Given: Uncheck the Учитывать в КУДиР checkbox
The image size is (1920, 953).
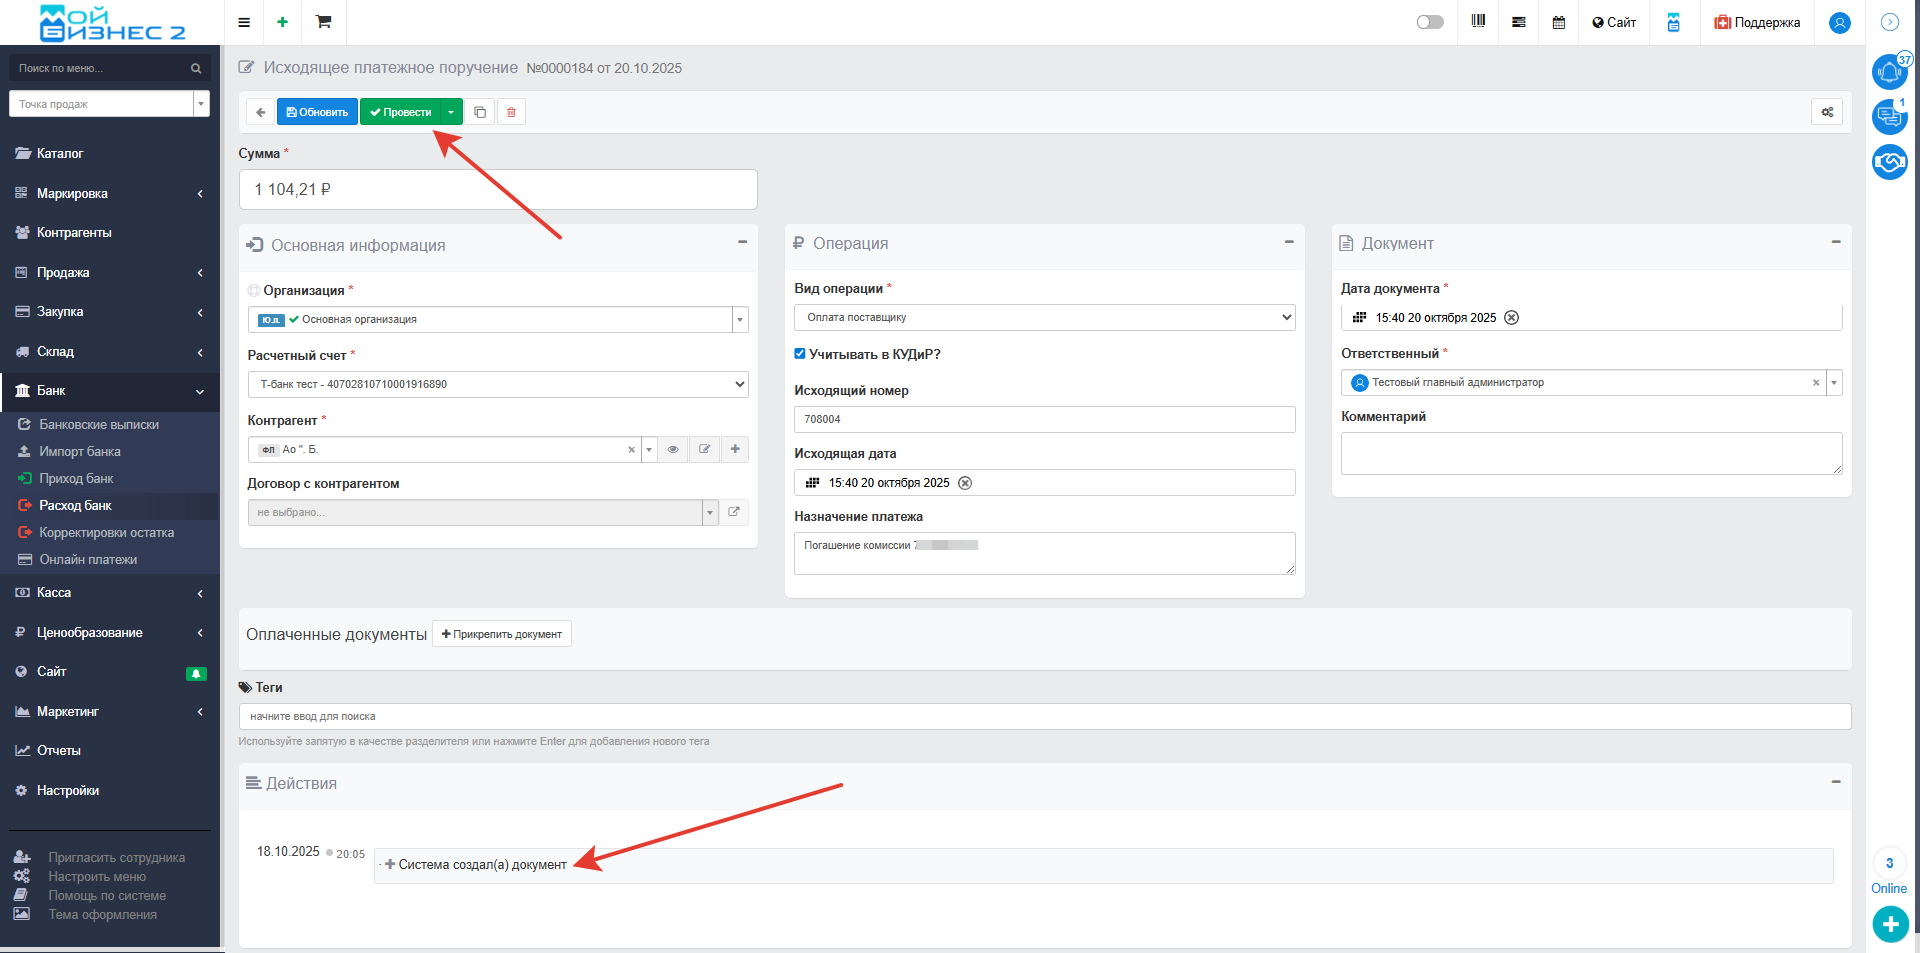Looking at the screenshot, I should [x=800, y=354].
